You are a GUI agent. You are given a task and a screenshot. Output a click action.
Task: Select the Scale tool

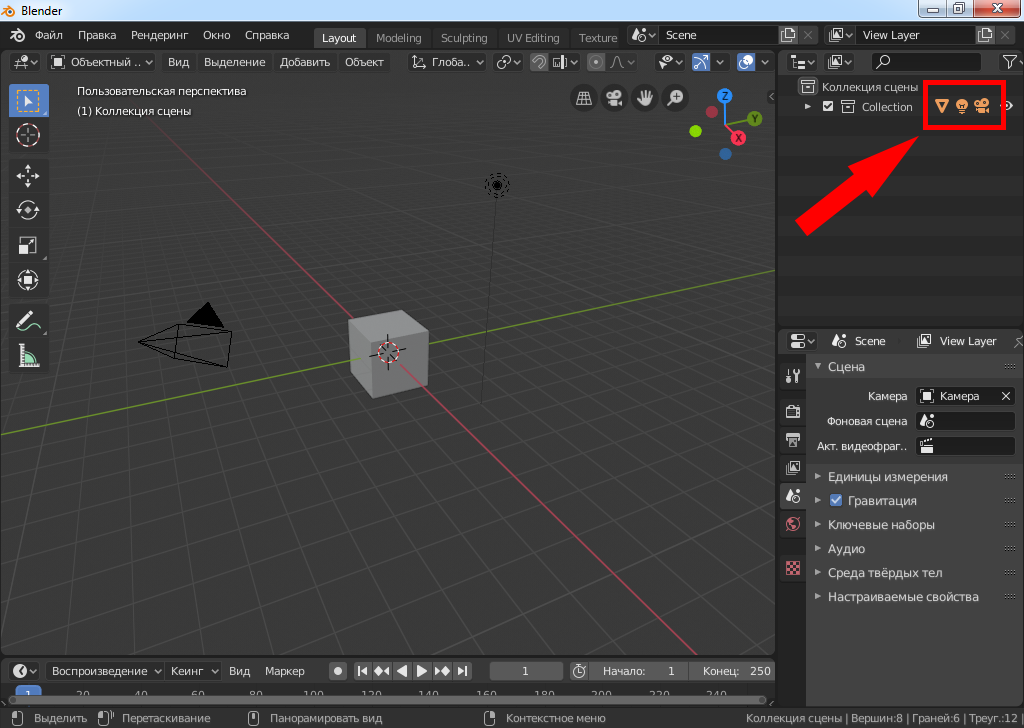(28, 245)
